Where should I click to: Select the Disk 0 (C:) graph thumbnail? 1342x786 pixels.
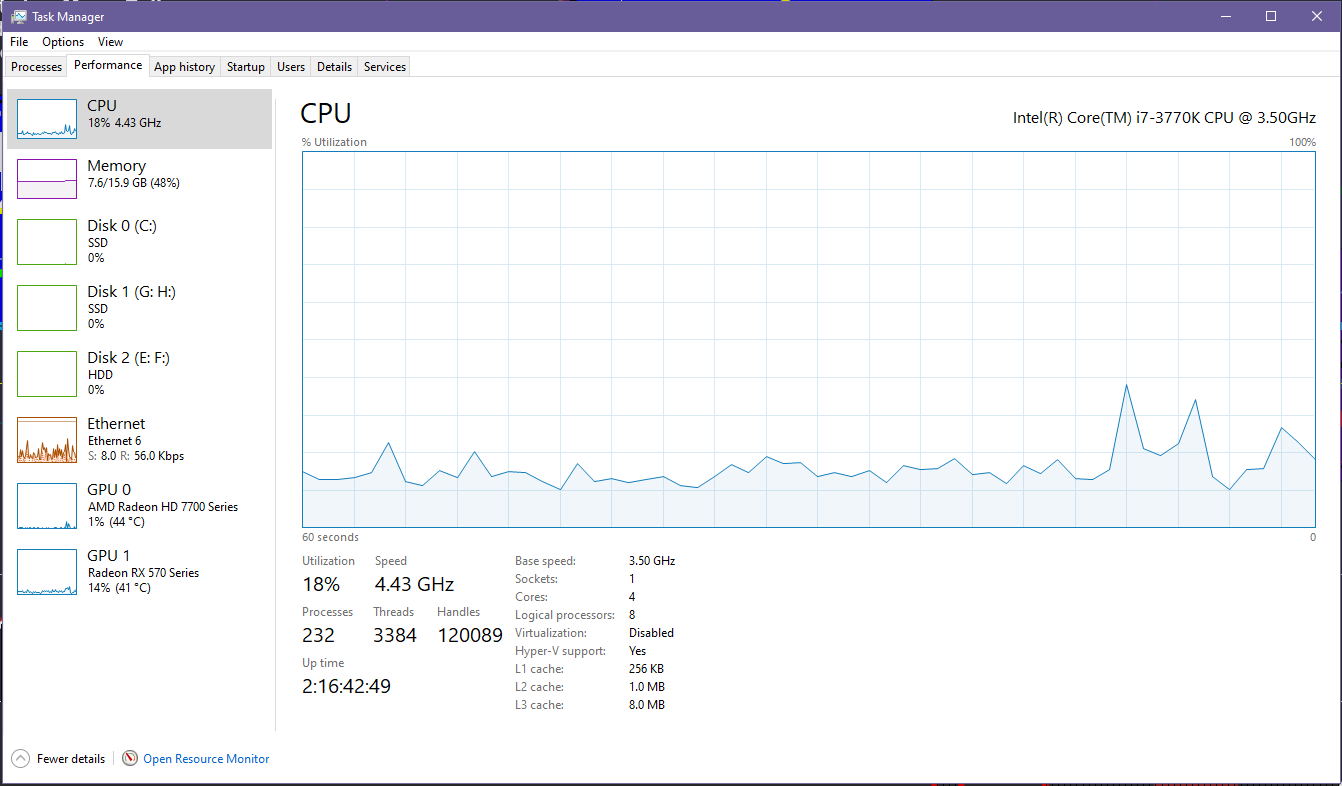pos(47,242)
